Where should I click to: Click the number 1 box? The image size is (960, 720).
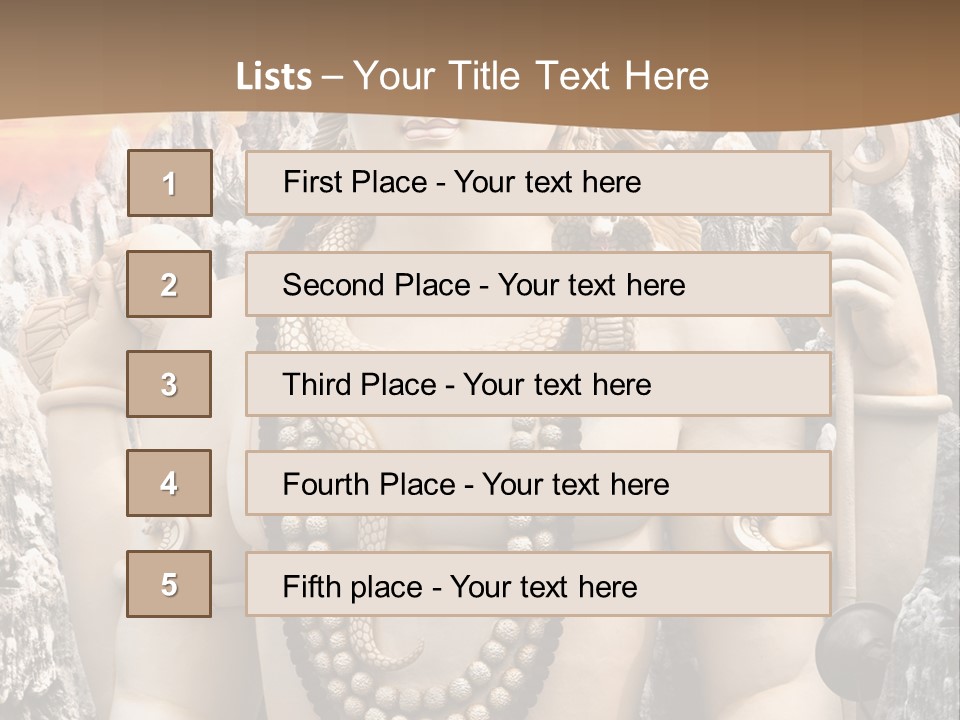pos(170,183)
